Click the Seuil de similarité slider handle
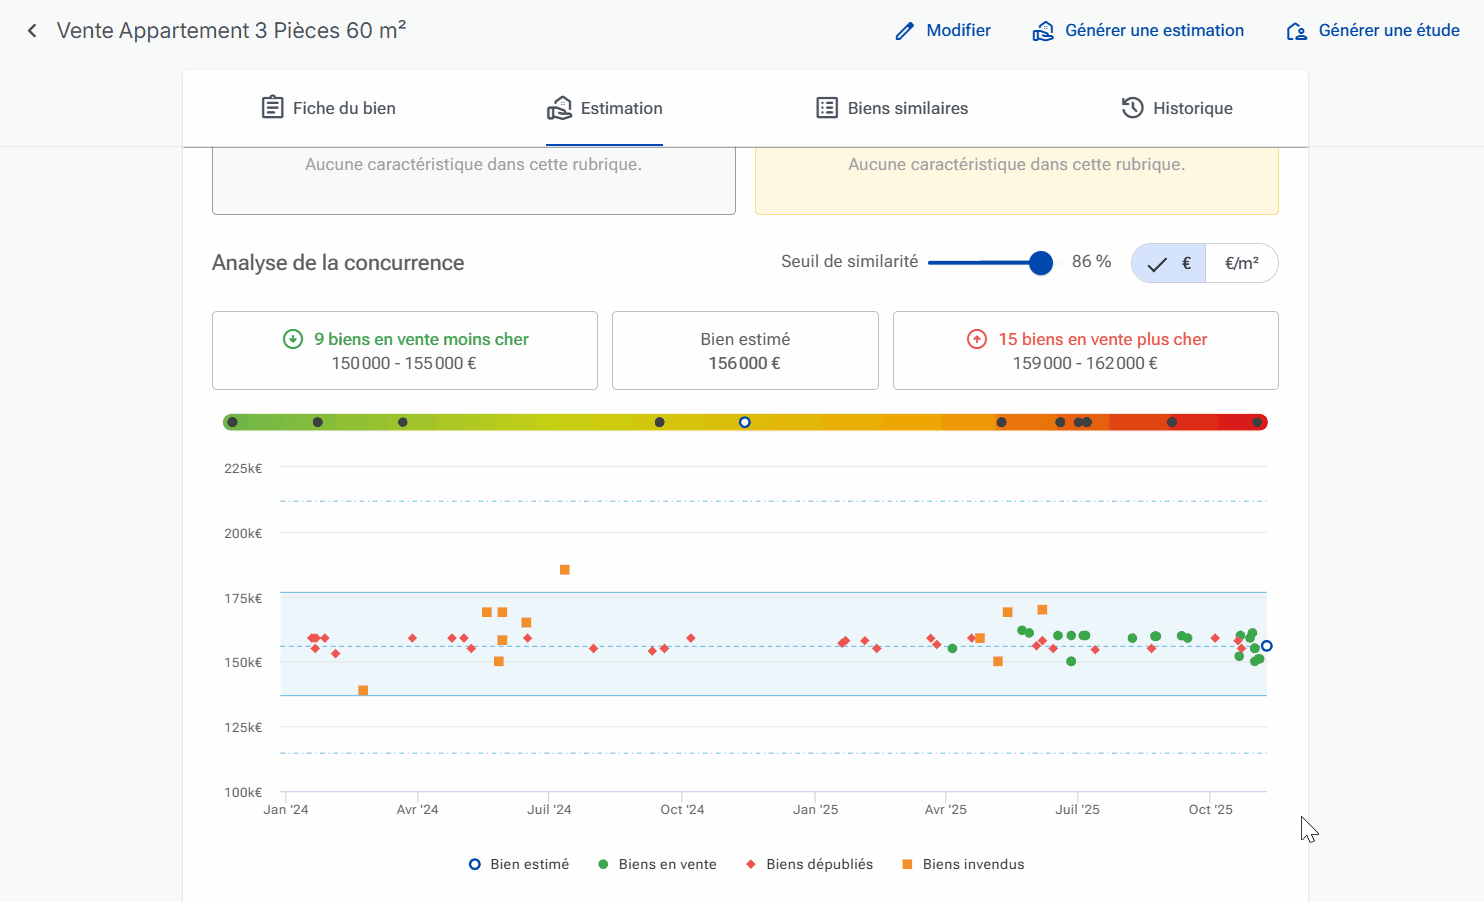This screenshot has height=902, width=1484. tap(1041, 262)
